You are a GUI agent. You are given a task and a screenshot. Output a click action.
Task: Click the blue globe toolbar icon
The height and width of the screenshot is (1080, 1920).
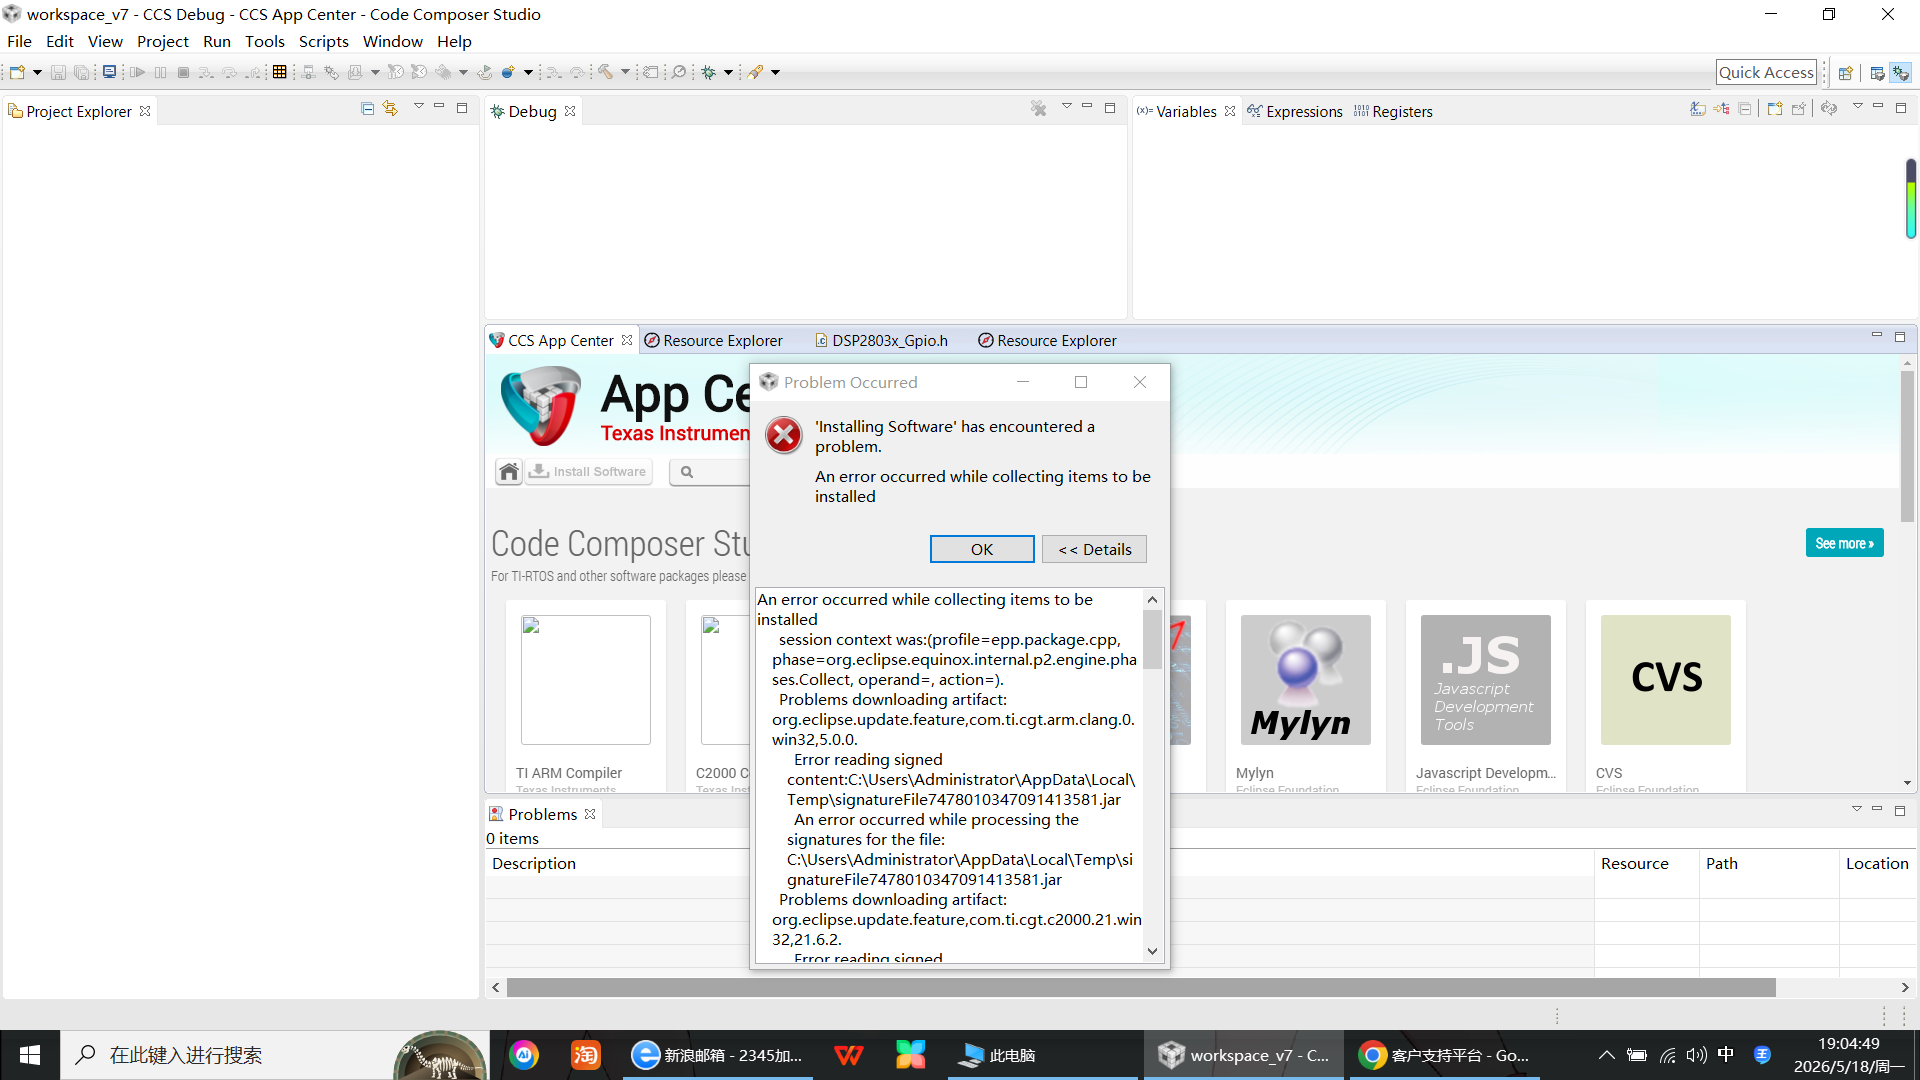[x=508, y=72]
